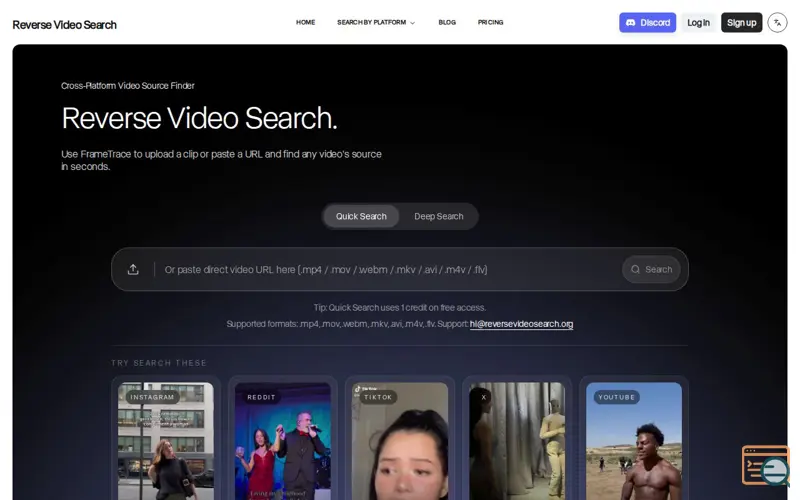Expand the Search by Platform dropdown
This screenshot has width=800, height=500.
376,22
